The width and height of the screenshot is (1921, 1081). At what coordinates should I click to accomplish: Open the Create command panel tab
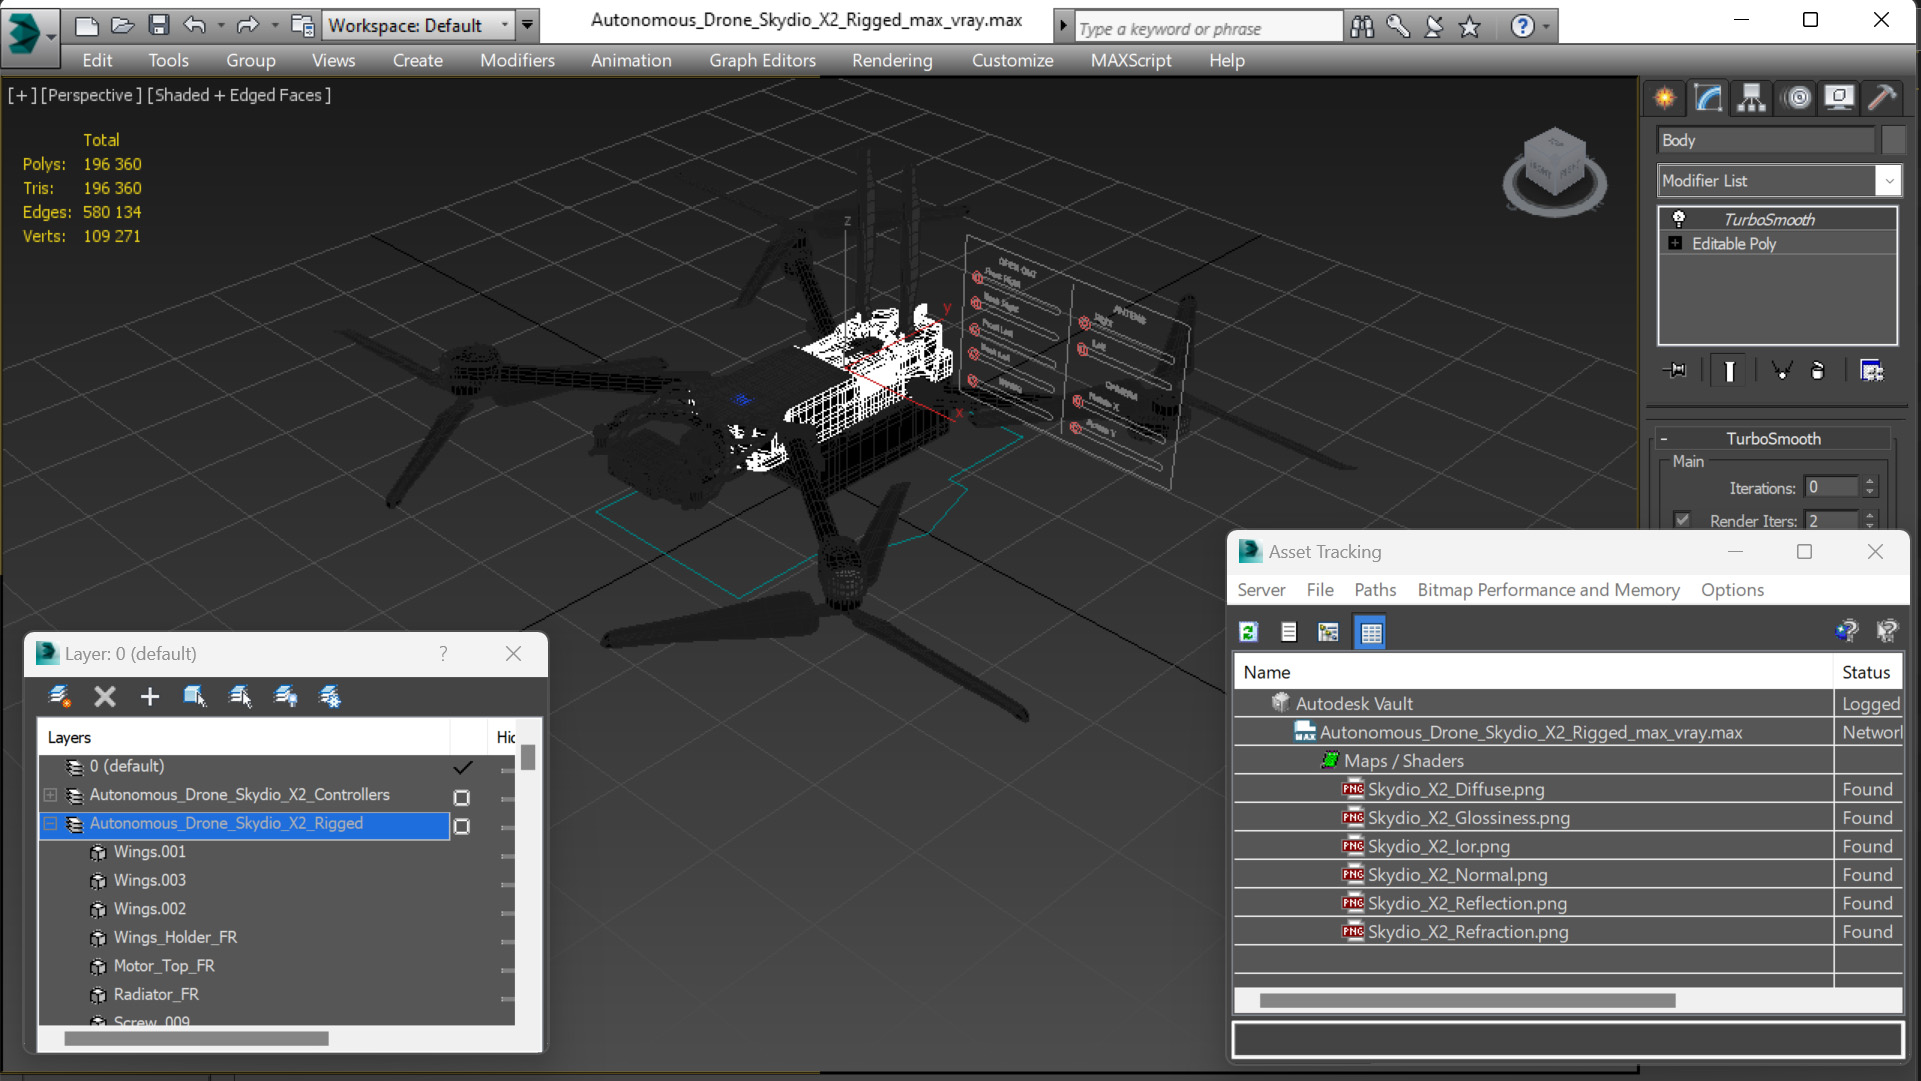(1665, 97)
